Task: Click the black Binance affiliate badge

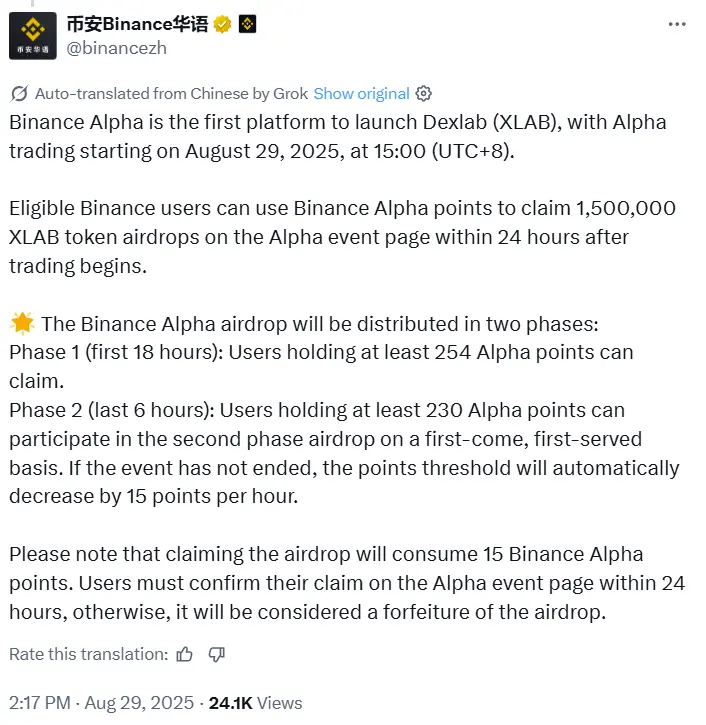Action: click(x=247, y=24)
